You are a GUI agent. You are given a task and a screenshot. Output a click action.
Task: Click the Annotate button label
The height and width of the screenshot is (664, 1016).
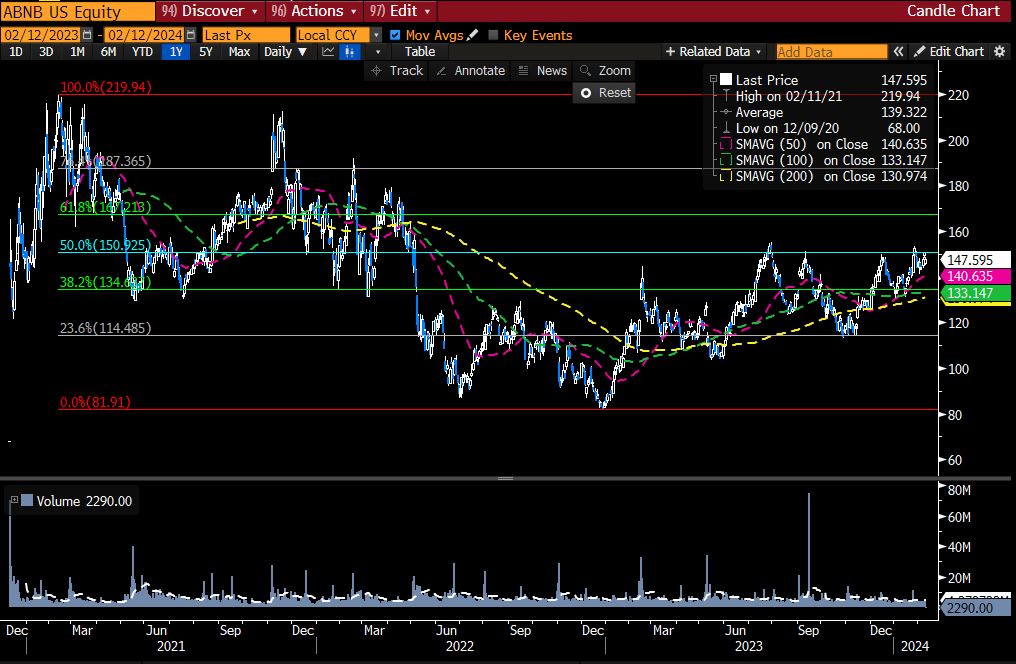pyautogui.click(x=479, y=71)
